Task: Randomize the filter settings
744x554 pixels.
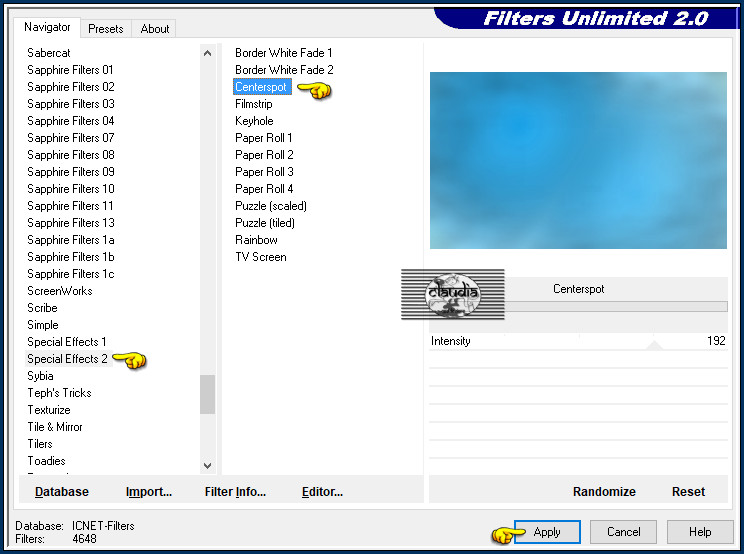Action: pyautogui.click(x=604, y=492)
